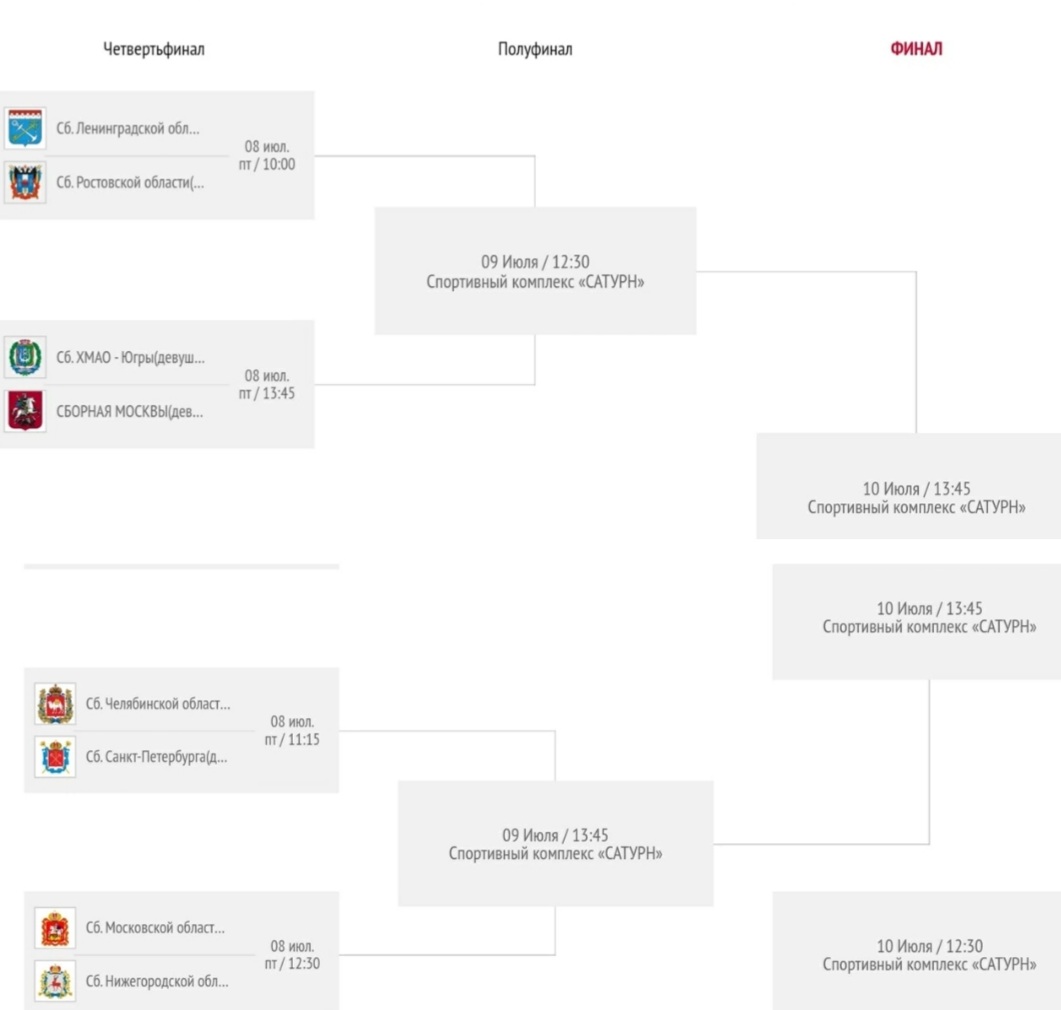Open the СБОРНАЯ МОСКВЫ team link

click(x=129, y=411)
